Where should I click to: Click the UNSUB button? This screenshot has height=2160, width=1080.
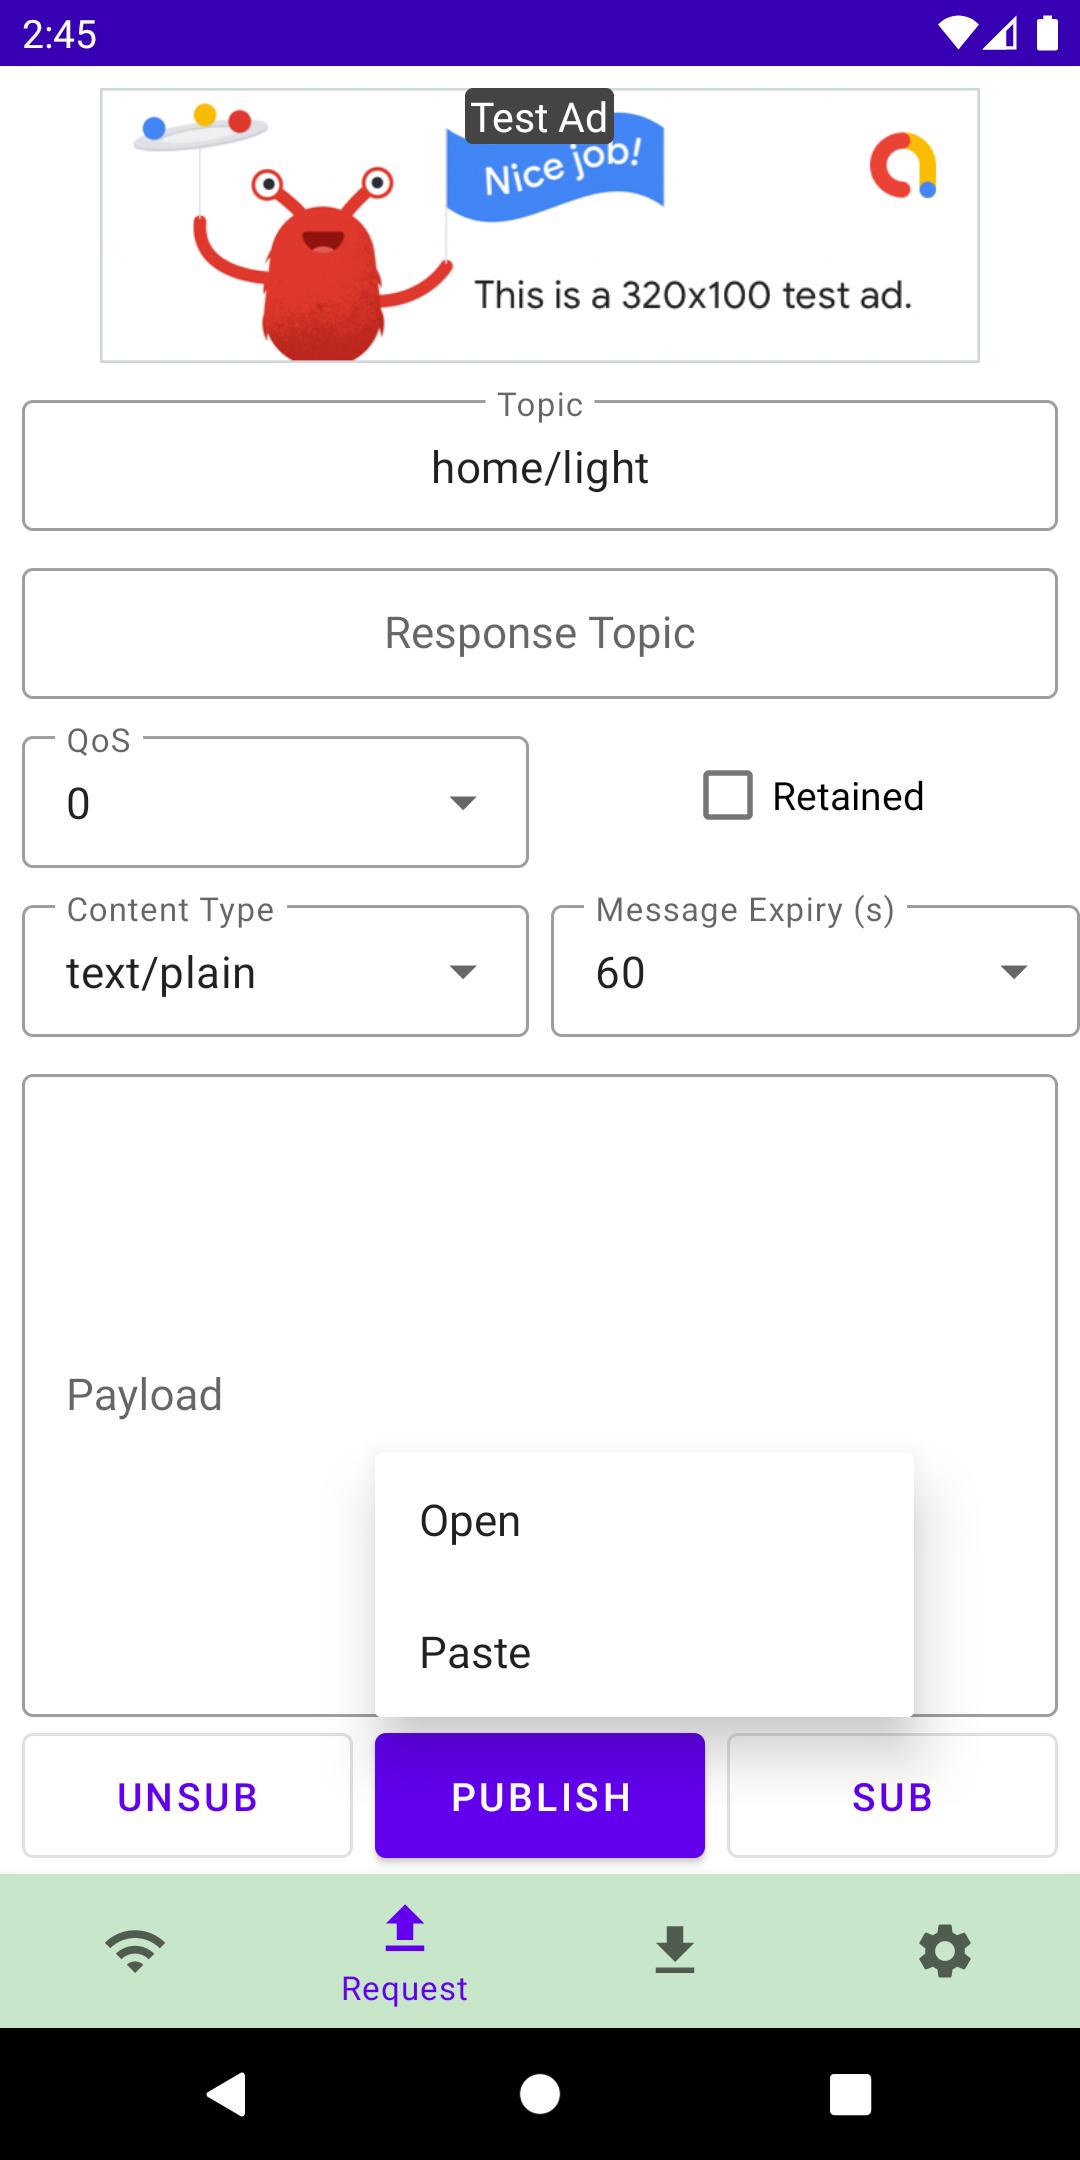click(188, 1796)
